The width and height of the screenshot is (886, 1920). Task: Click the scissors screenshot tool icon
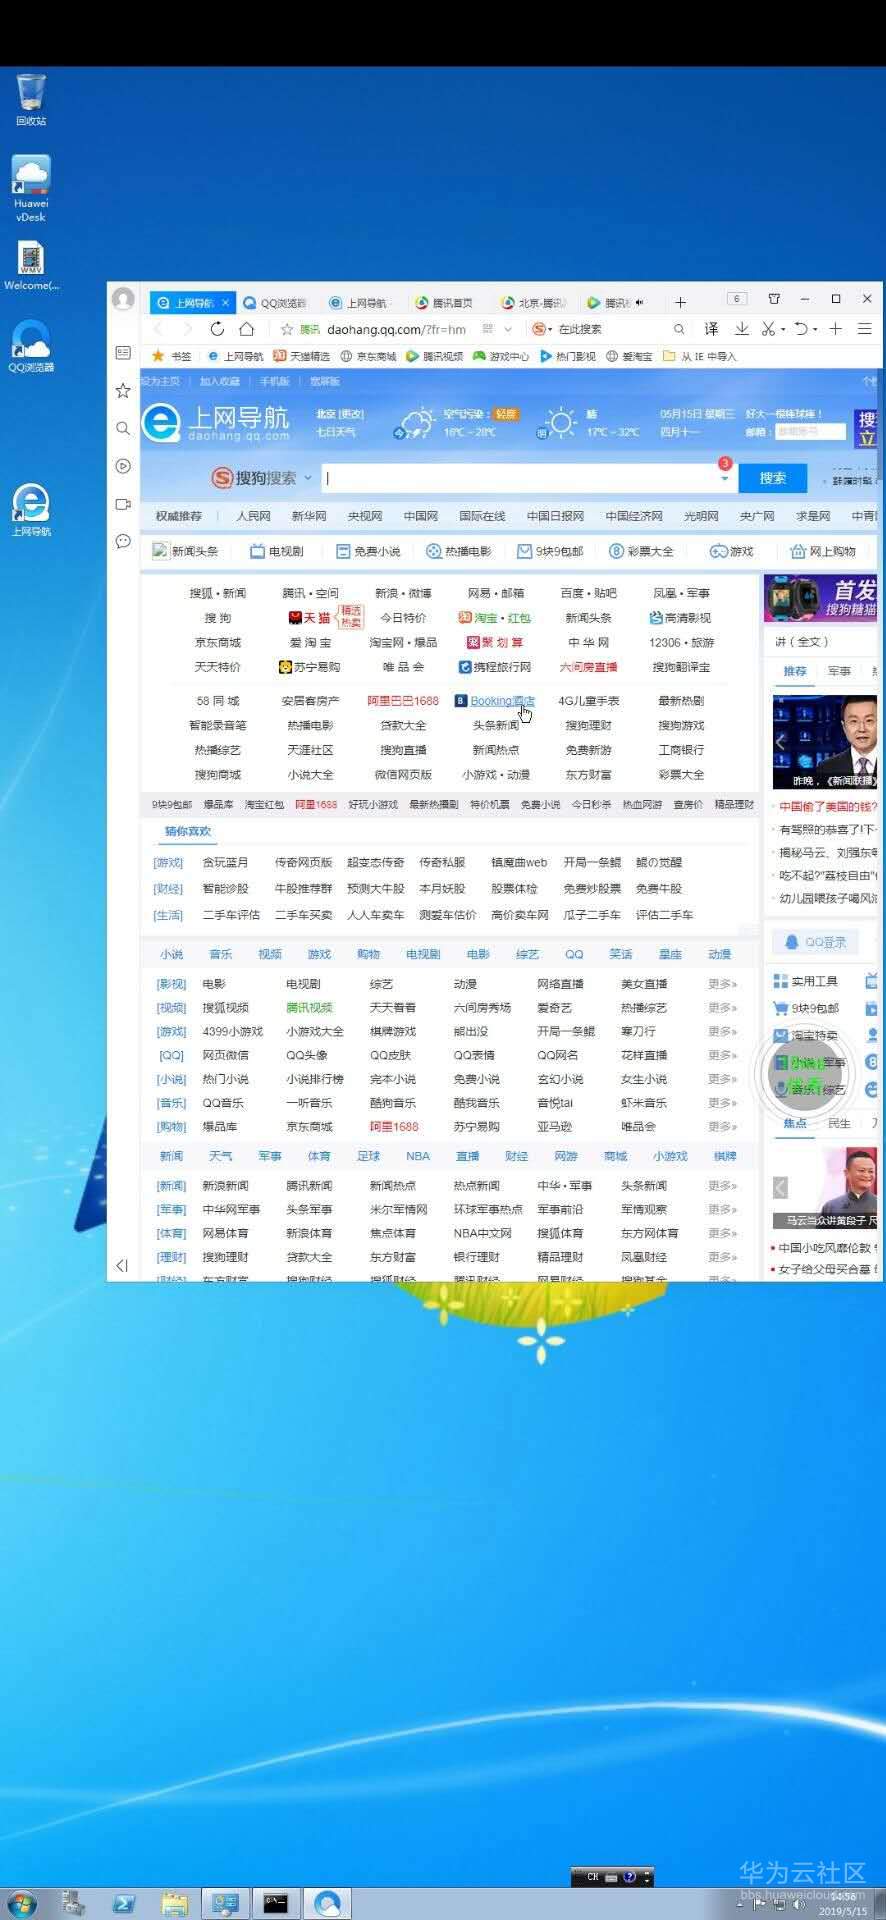(x=767, y=329)
